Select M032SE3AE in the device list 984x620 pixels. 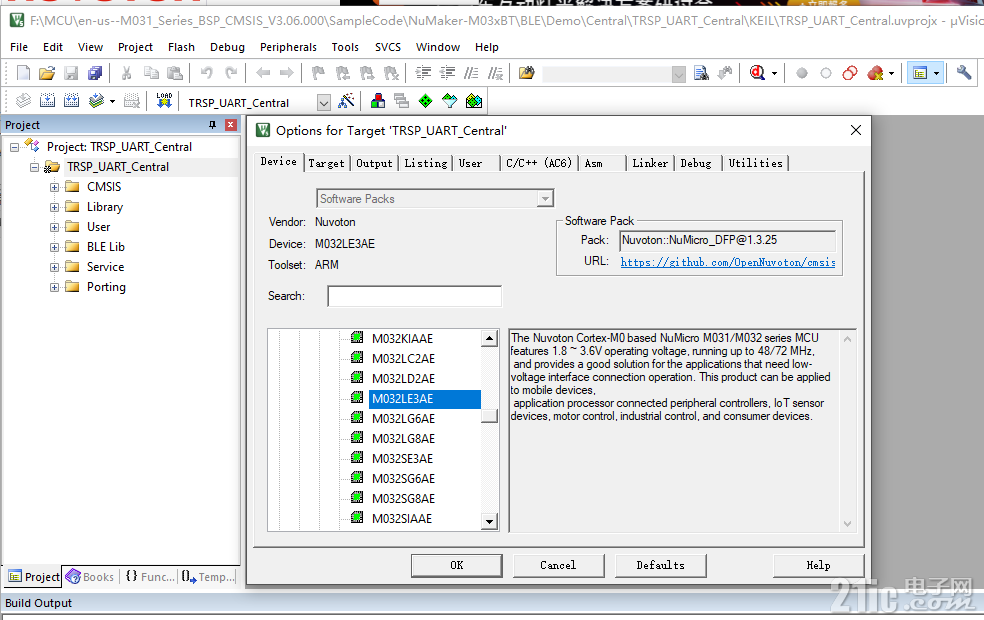pos(402,459)
